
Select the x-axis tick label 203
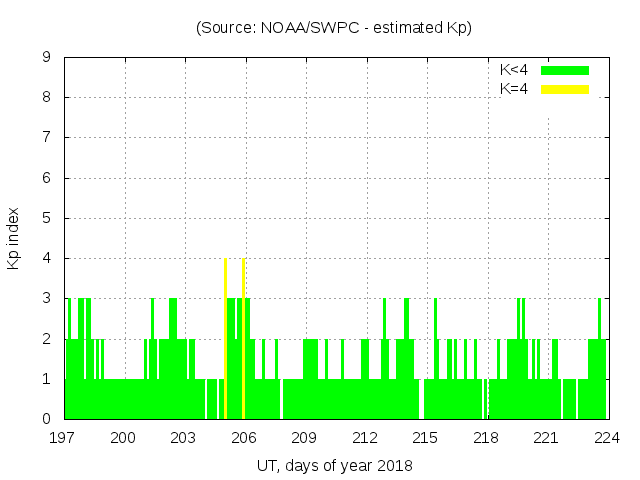tap(184, 437)
